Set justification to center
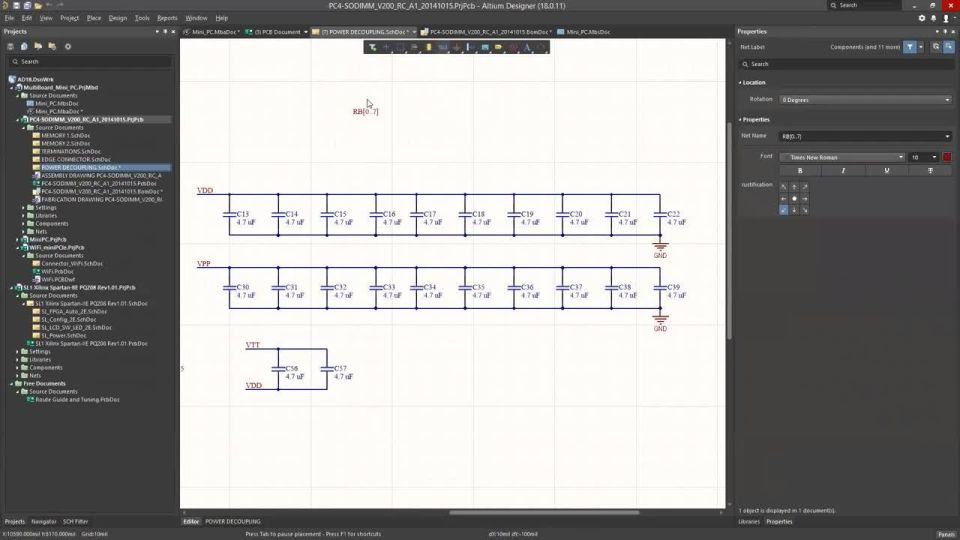 point(794,198)
